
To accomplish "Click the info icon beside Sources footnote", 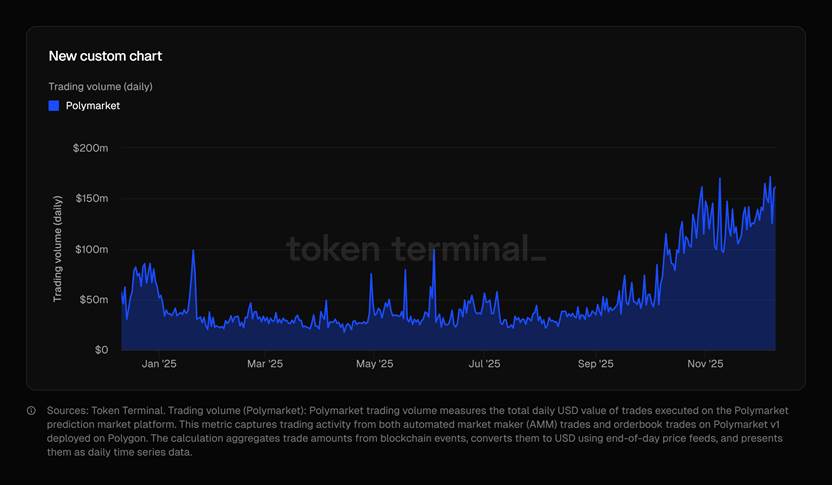I will click(32, 411).
